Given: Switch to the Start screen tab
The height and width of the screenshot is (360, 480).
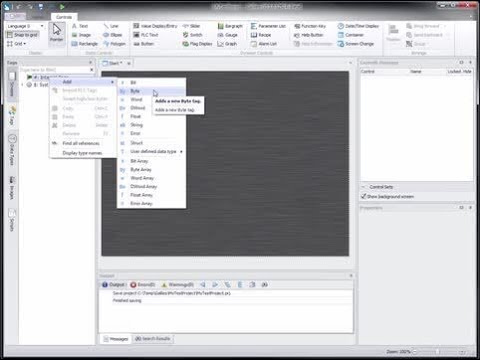Looking at the screenshot, I should coord(113,63).
